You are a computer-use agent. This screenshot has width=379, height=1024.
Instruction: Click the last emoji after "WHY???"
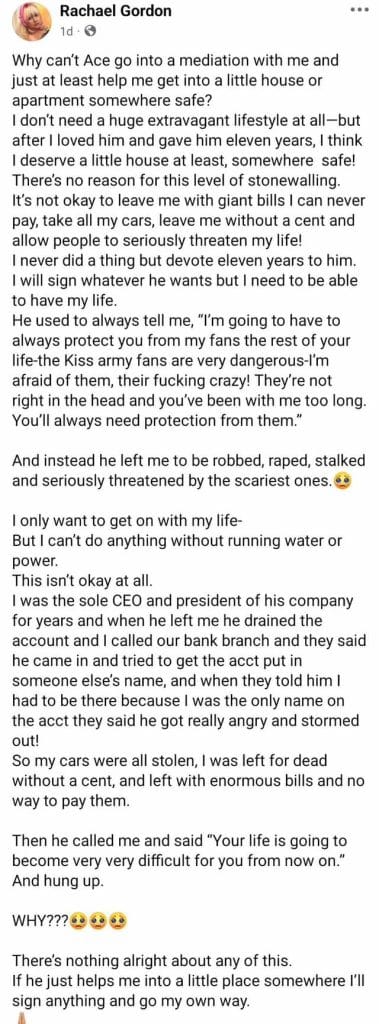pos(118,921)
